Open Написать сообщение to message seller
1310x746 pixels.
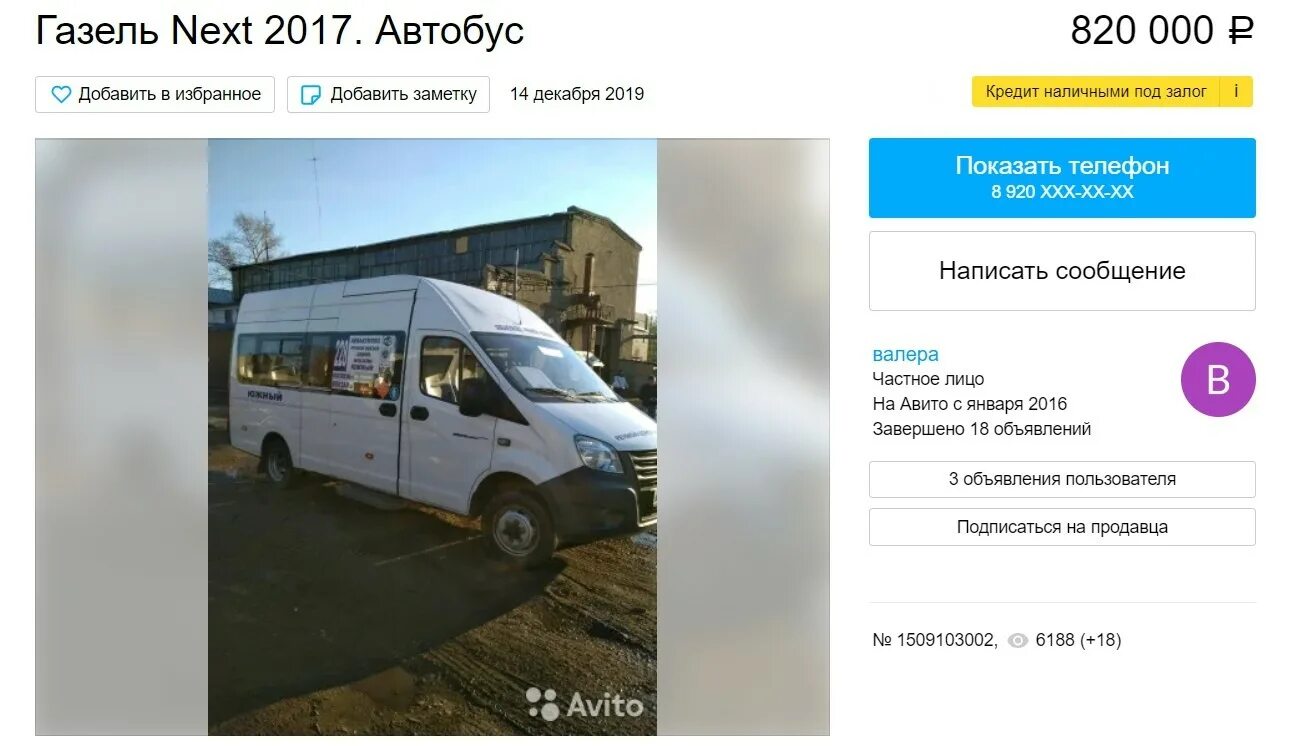tap(1062, 271)
